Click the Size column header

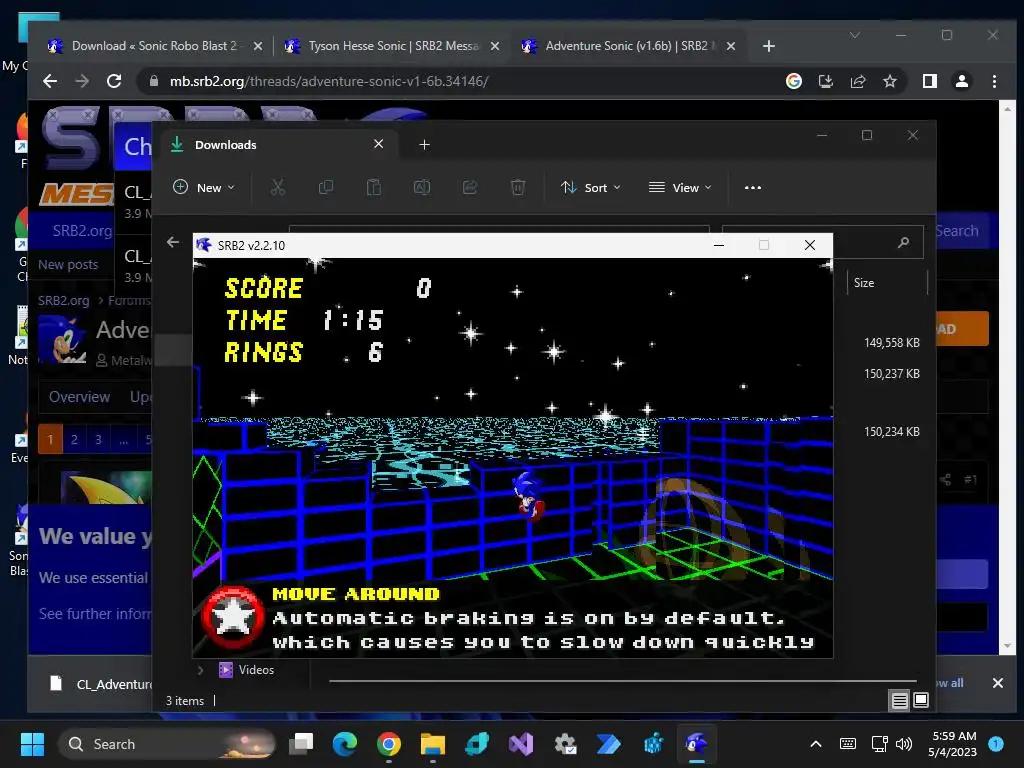click(x=864, y=283)
